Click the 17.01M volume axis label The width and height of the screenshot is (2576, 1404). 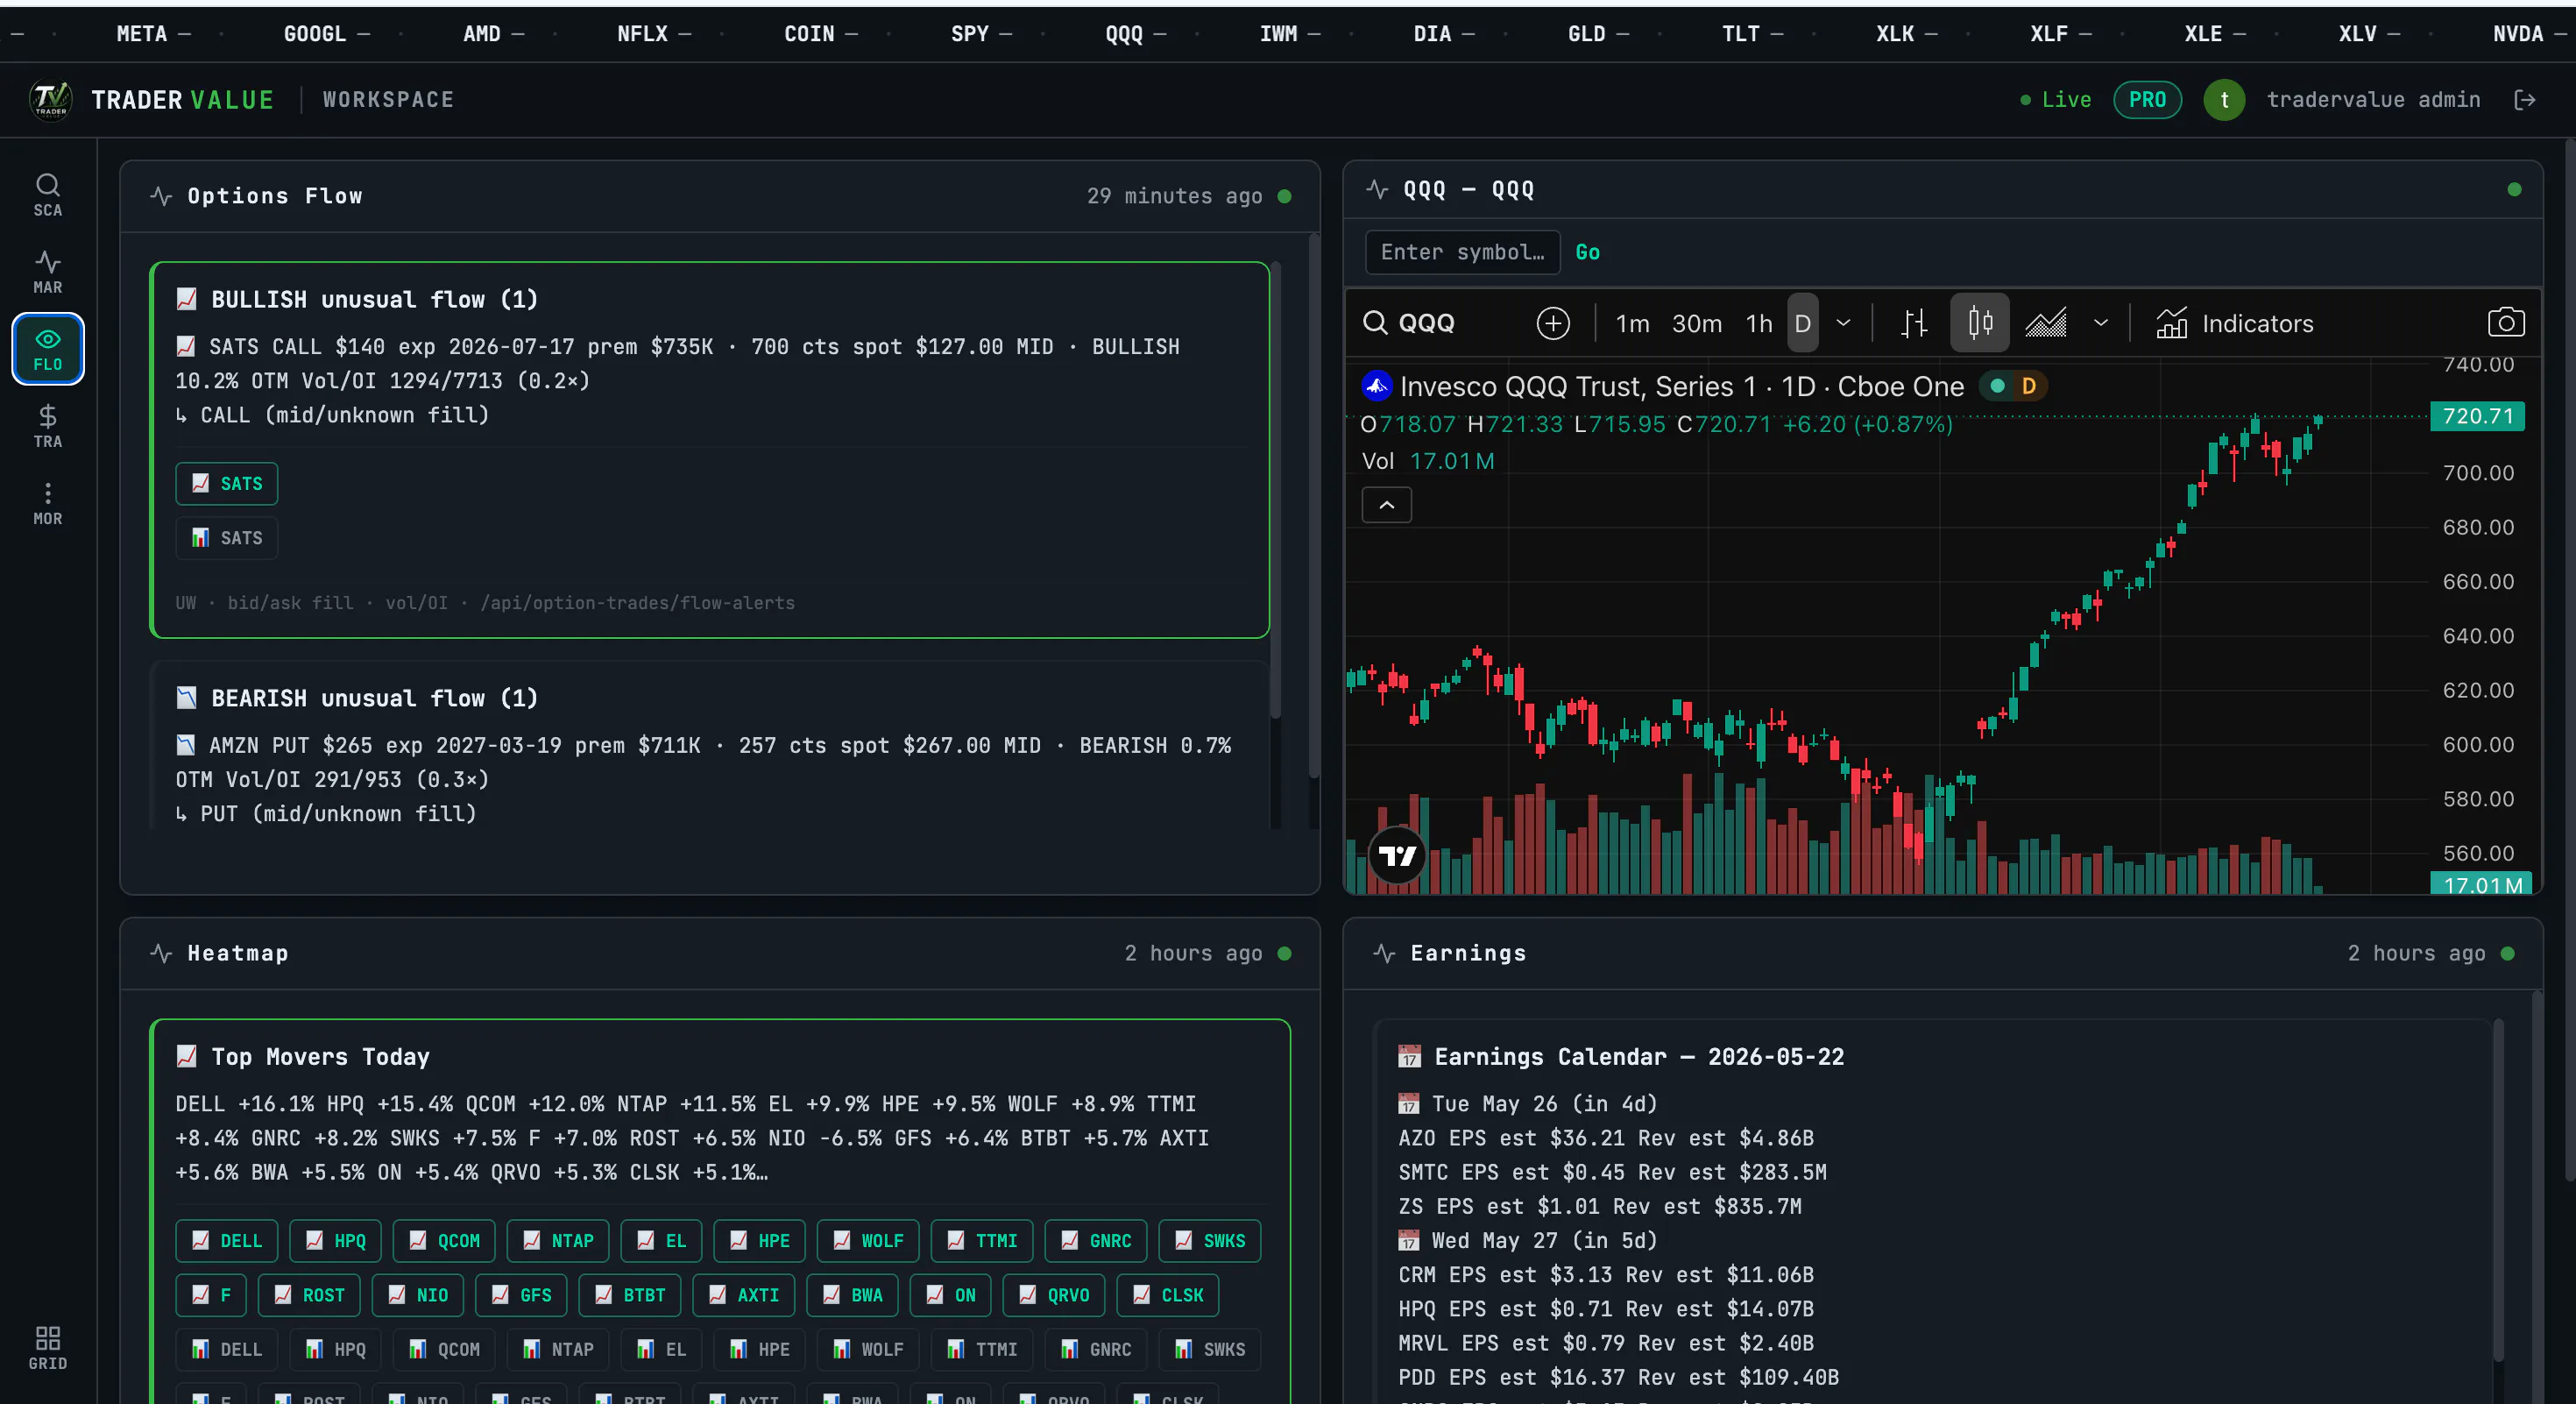[2482, 884]
